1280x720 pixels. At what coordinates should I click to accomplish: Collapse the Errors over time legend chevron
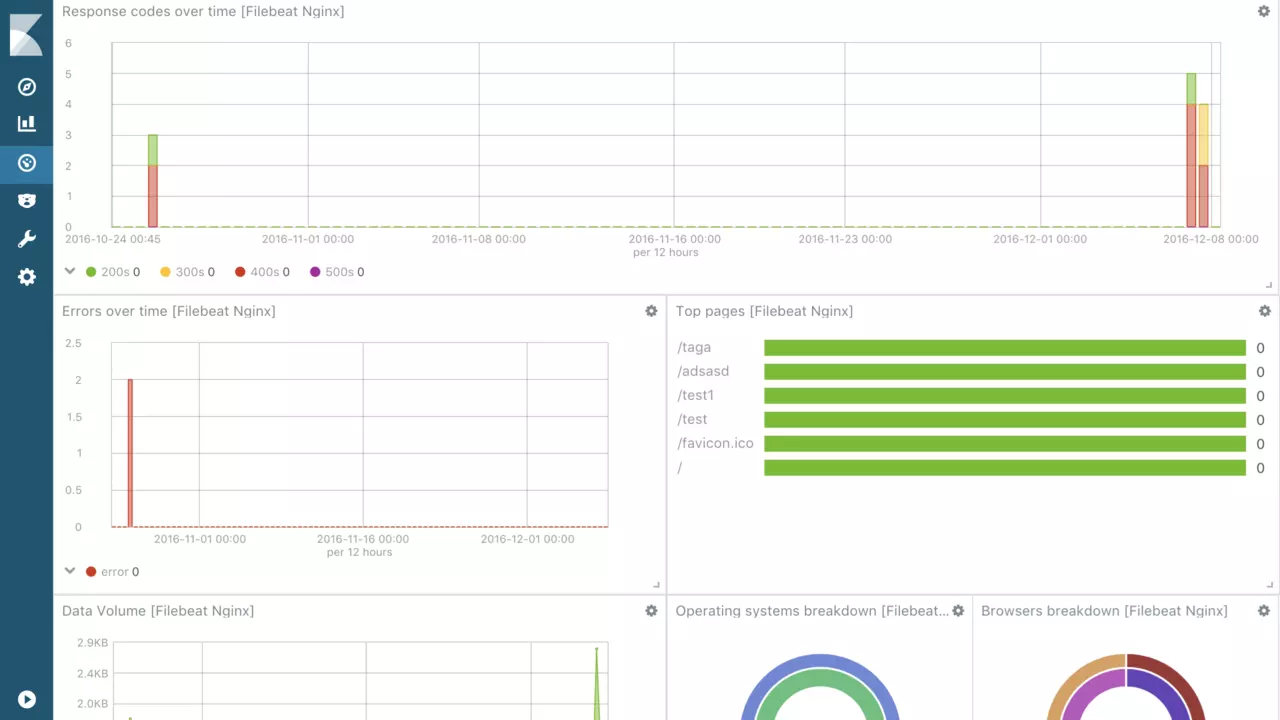(70, 571)
